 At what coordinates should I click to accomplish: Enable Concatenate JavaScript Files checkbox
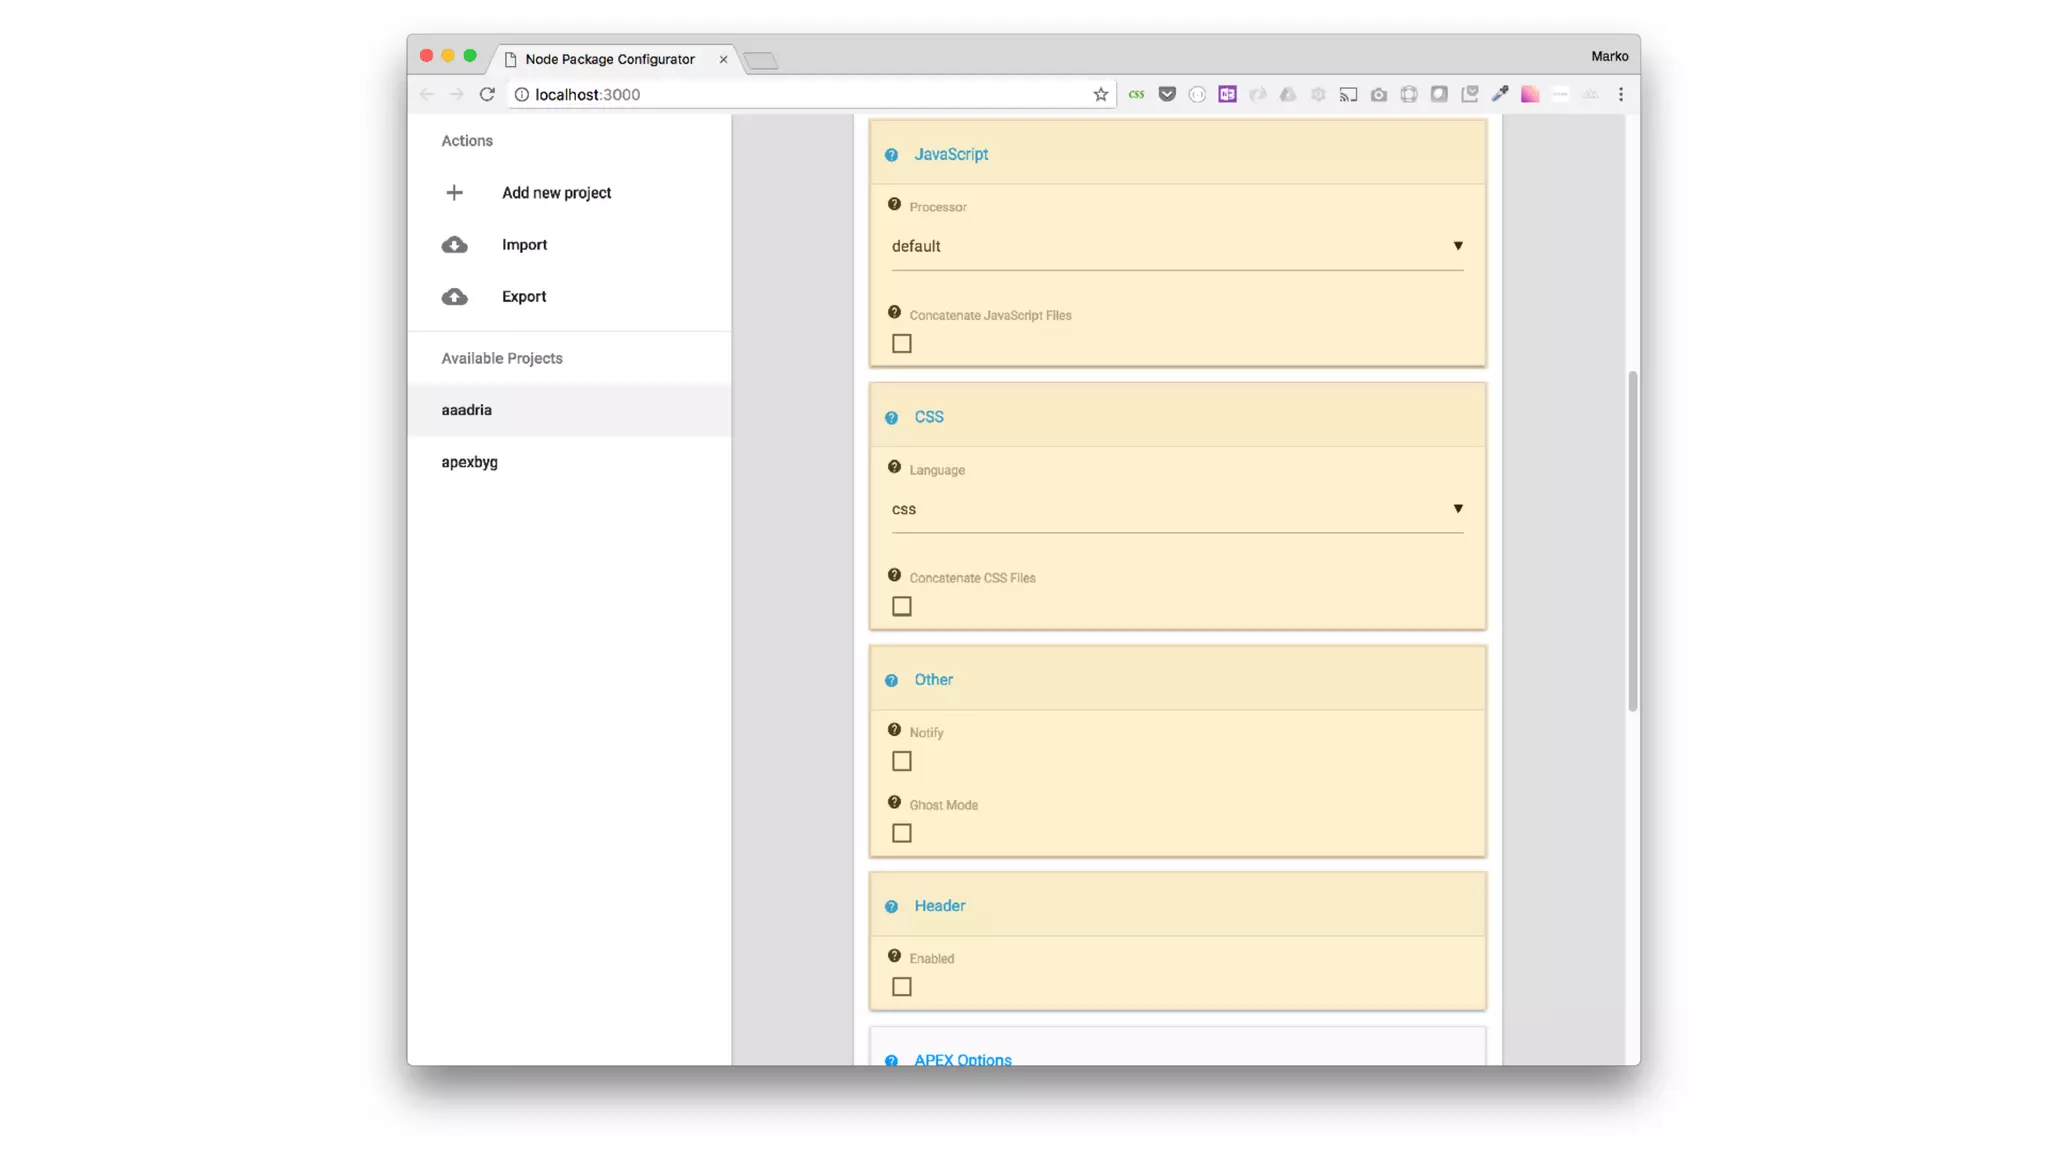pyautogui.click(x=901, y=344)
